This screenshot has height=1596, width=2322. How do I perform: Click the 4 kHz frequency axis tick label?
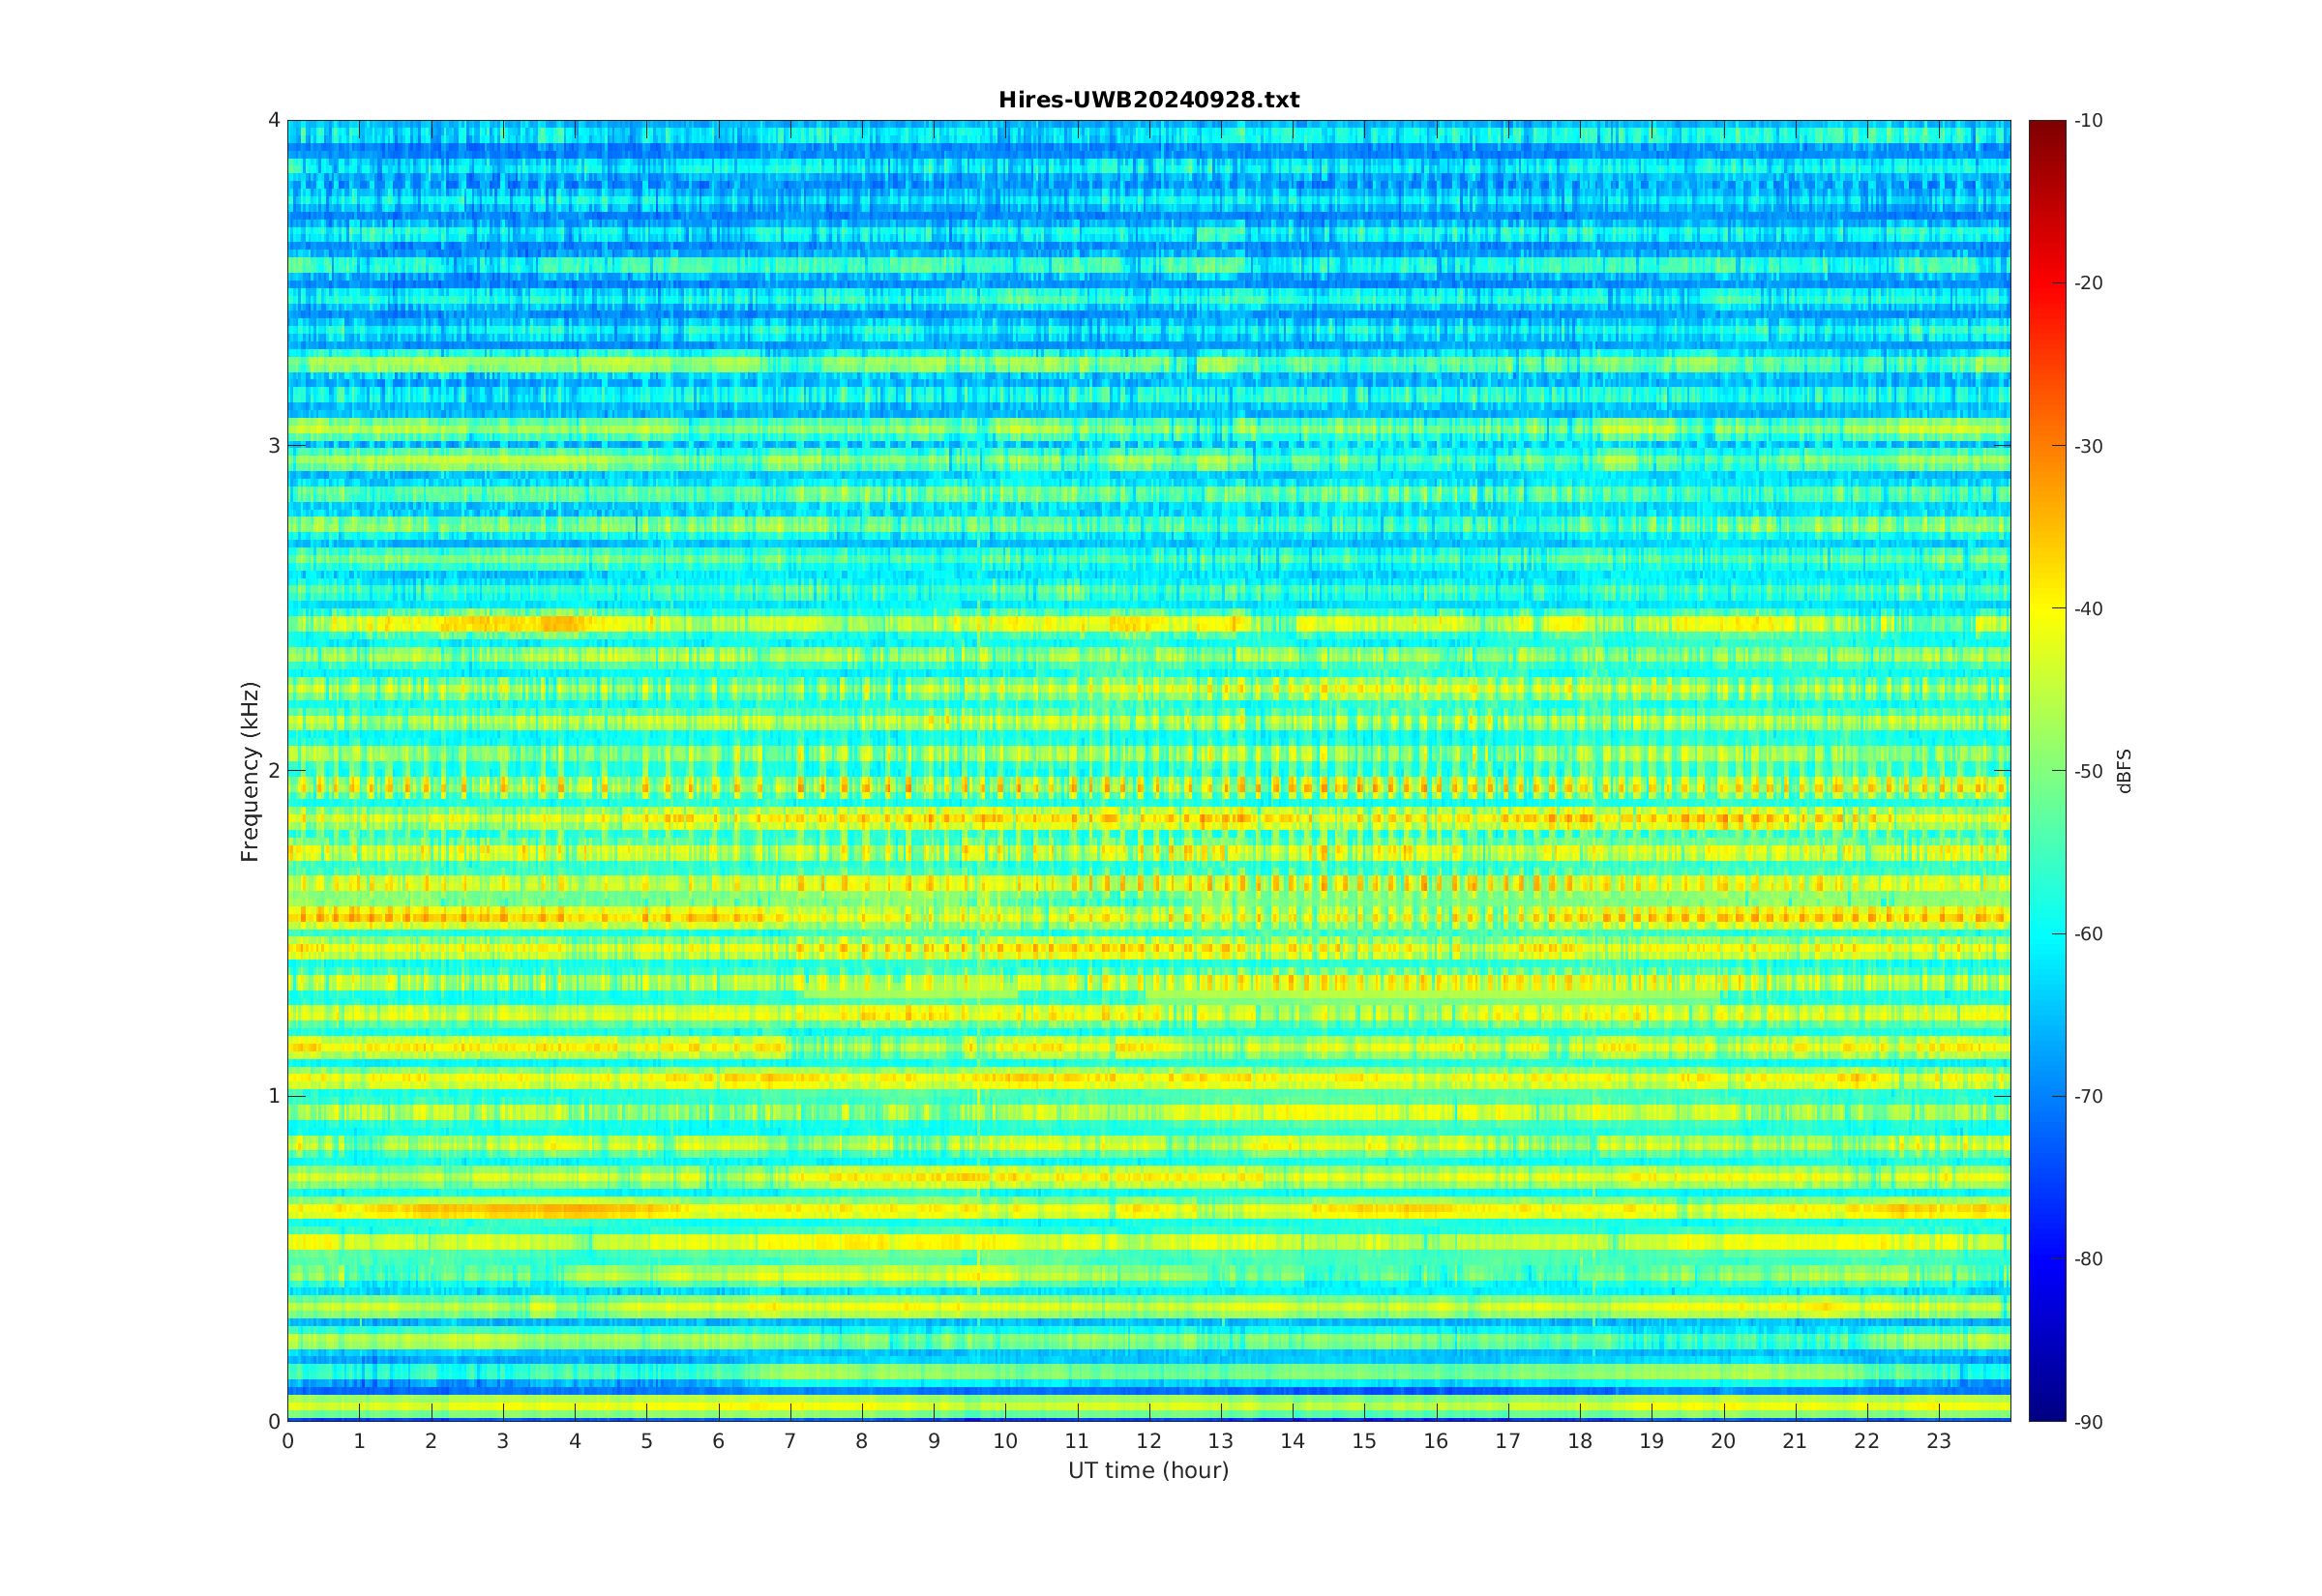click(x=274, y=120)
